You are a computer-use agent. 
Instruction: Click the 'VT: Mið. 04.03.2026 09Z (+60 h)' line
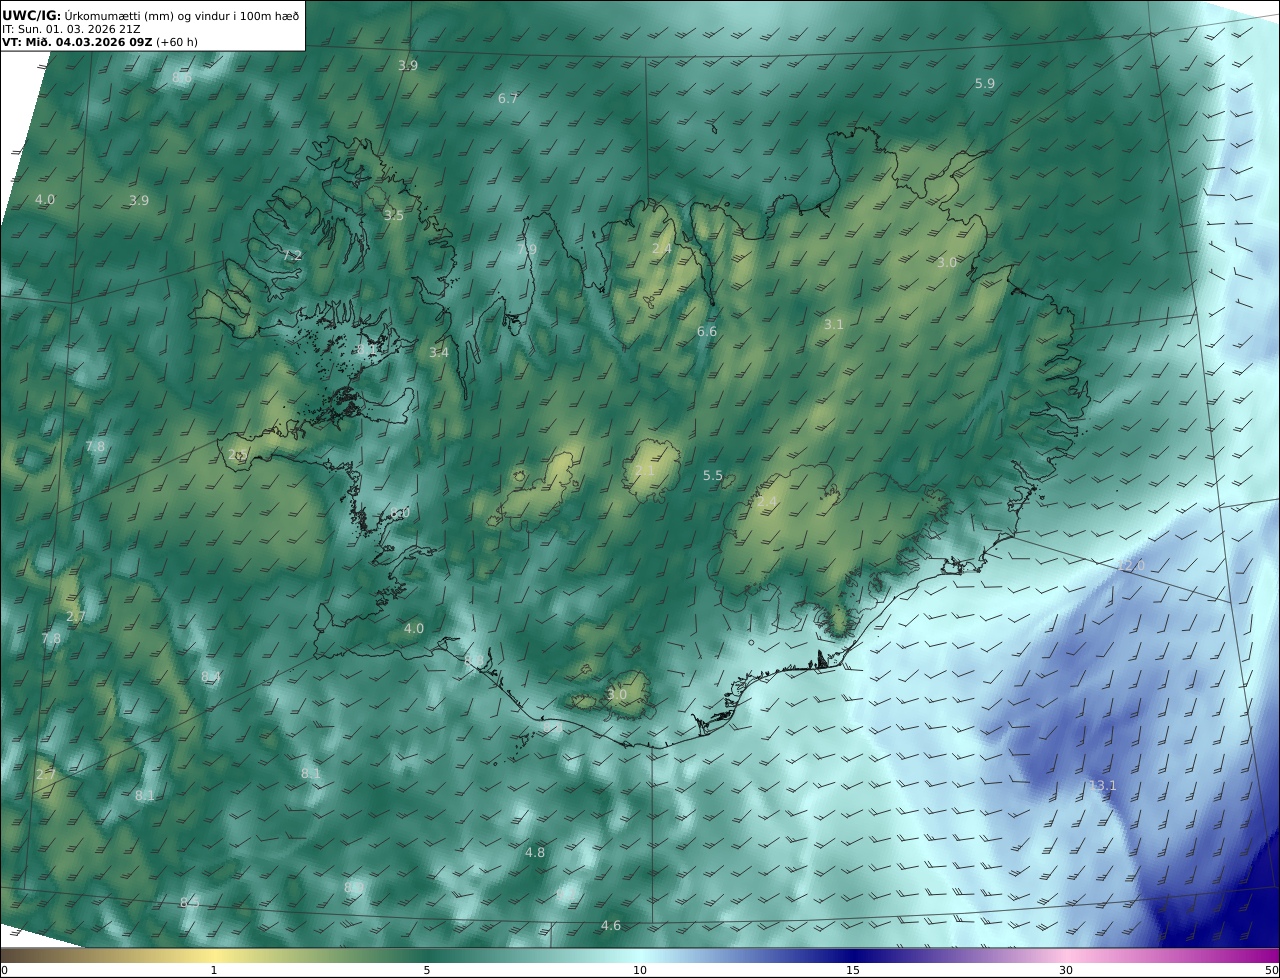100,42
